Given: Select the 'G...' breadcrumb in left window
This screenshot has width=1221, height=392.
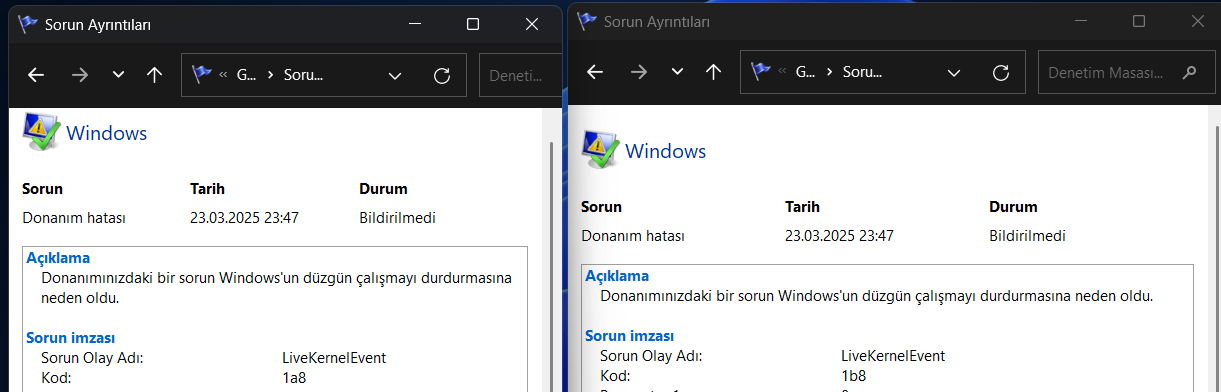Looking at the screenshot, I should [x=246, y=75].
